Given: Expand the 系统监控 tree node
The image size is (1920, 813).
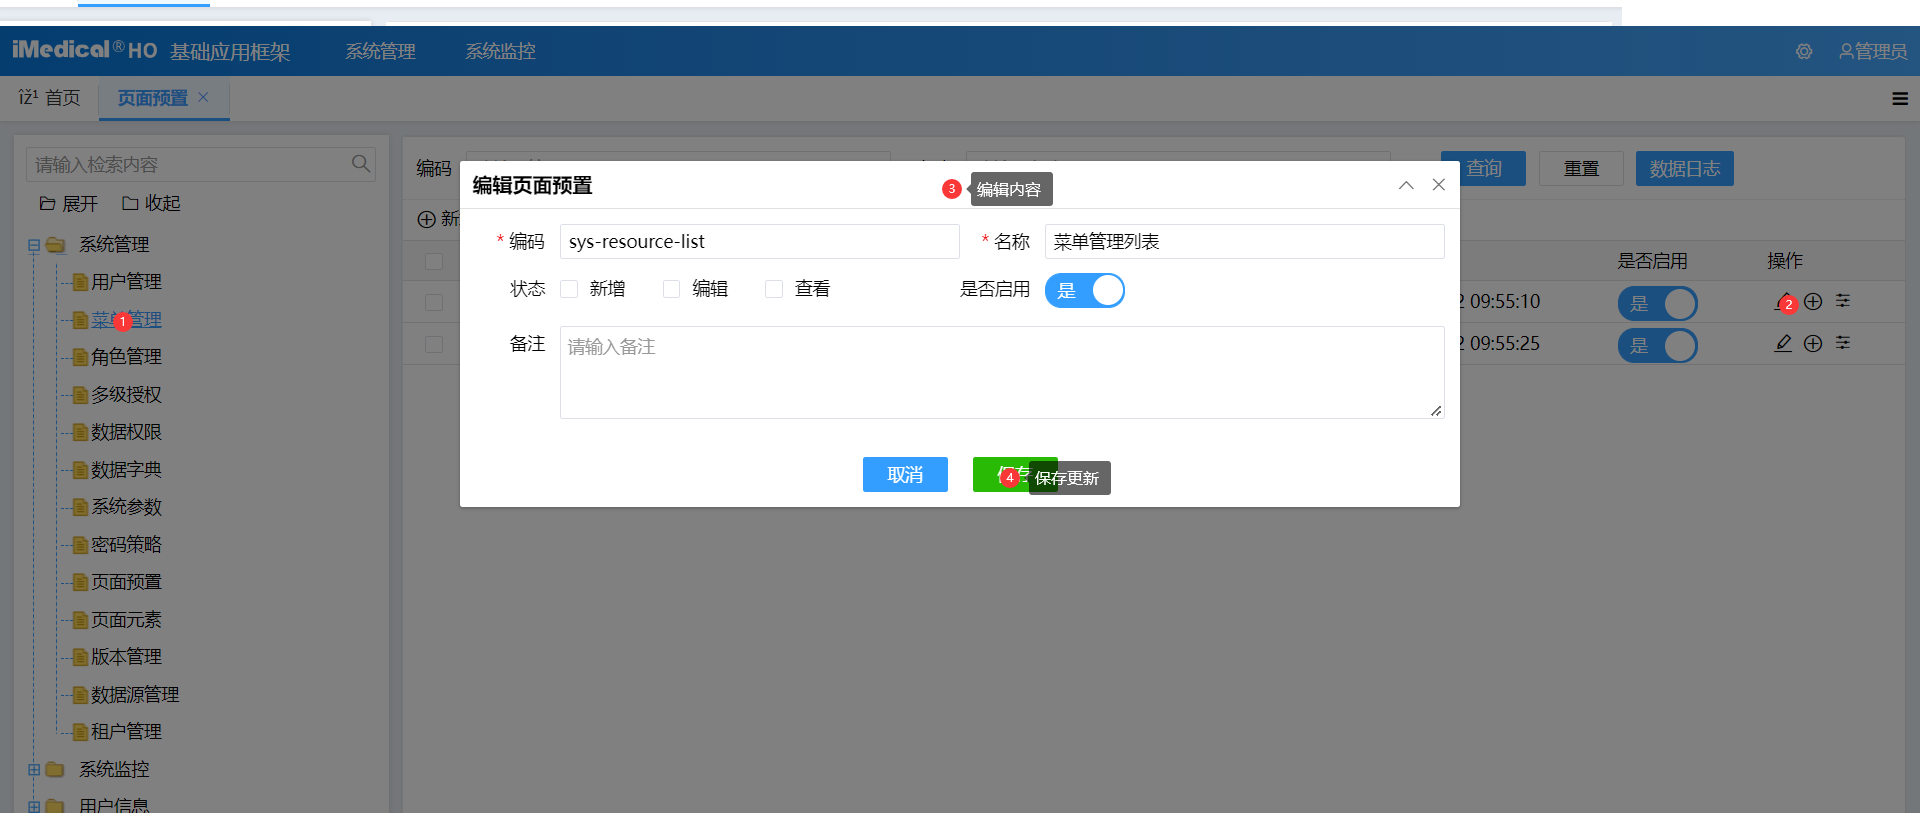Looking at the screenshot, I should point(34,769).
